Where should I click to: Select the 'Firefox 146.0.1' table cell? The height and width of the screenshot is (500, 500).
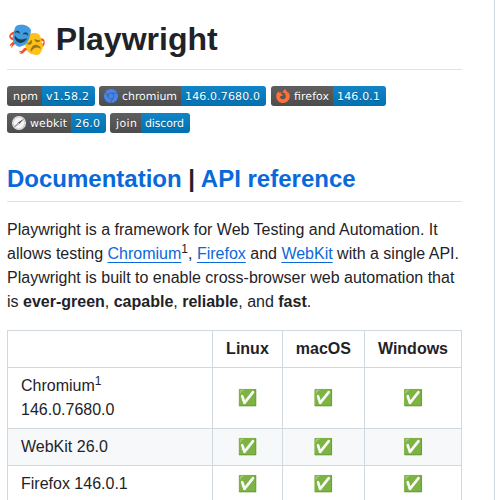110,483
